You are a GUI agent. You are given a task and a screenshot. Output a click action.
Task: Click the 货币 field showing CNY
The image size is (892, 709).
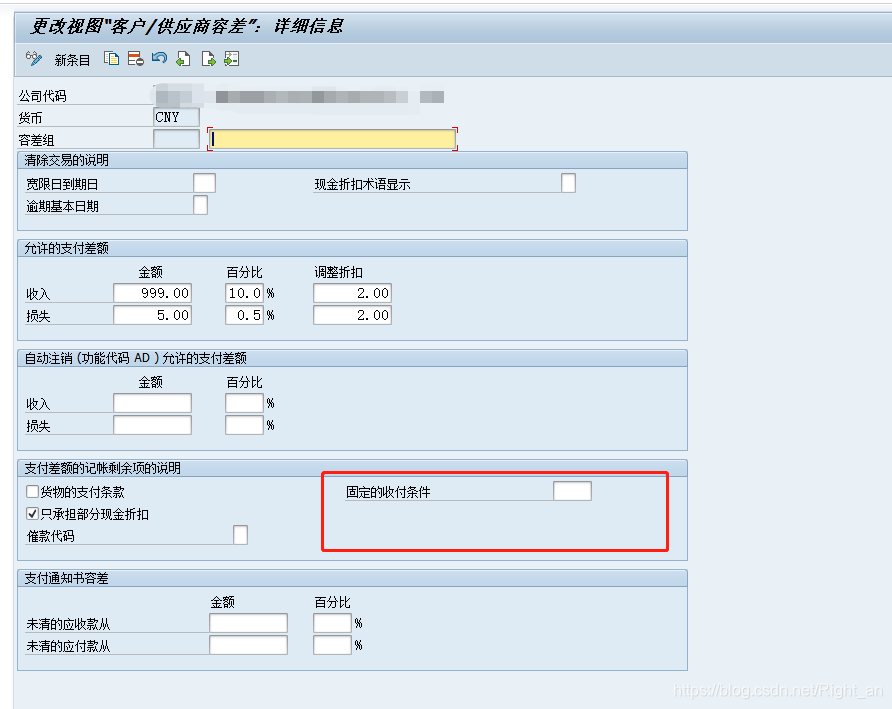176,117
